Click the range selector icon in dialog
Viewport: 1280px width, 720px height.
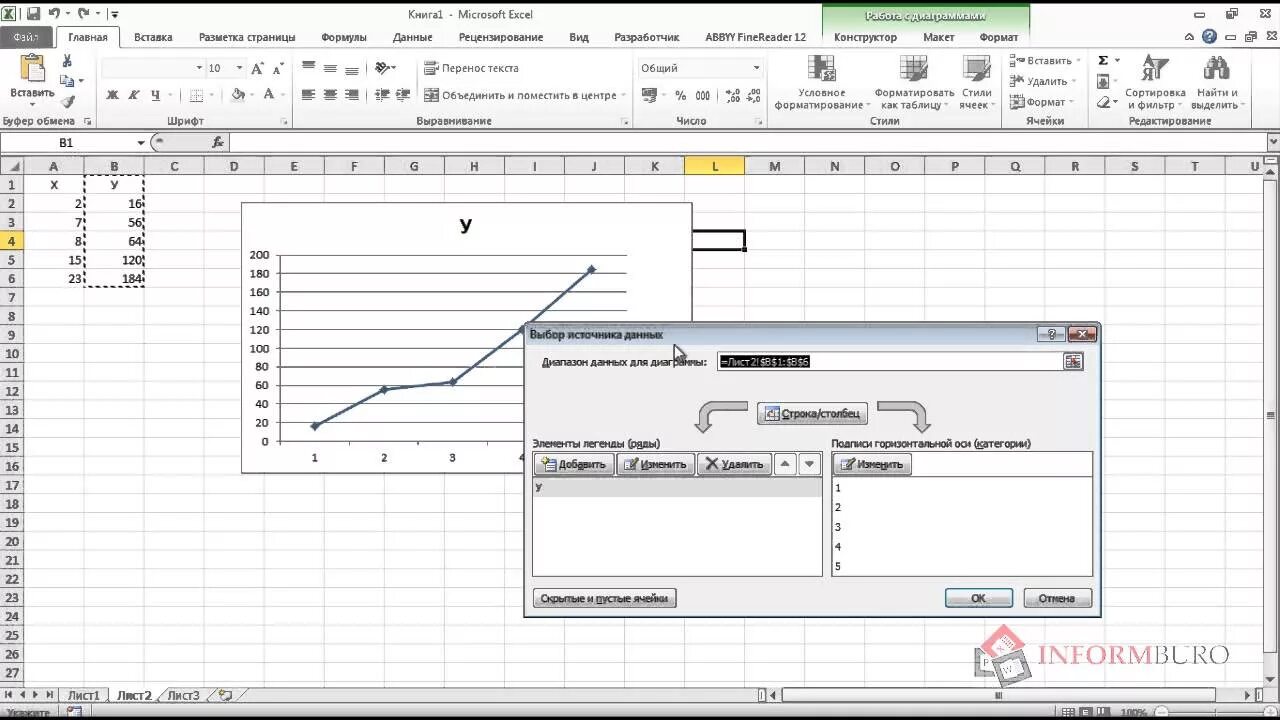pyautogui.click(x=1073, y=361)
